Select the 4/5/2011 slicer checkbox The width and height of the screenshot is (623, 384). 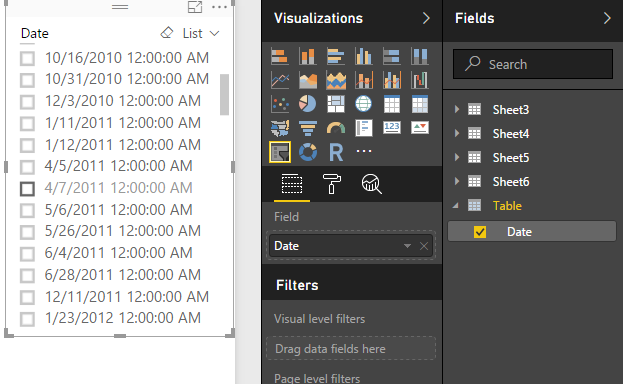click(x=27, y=167)
